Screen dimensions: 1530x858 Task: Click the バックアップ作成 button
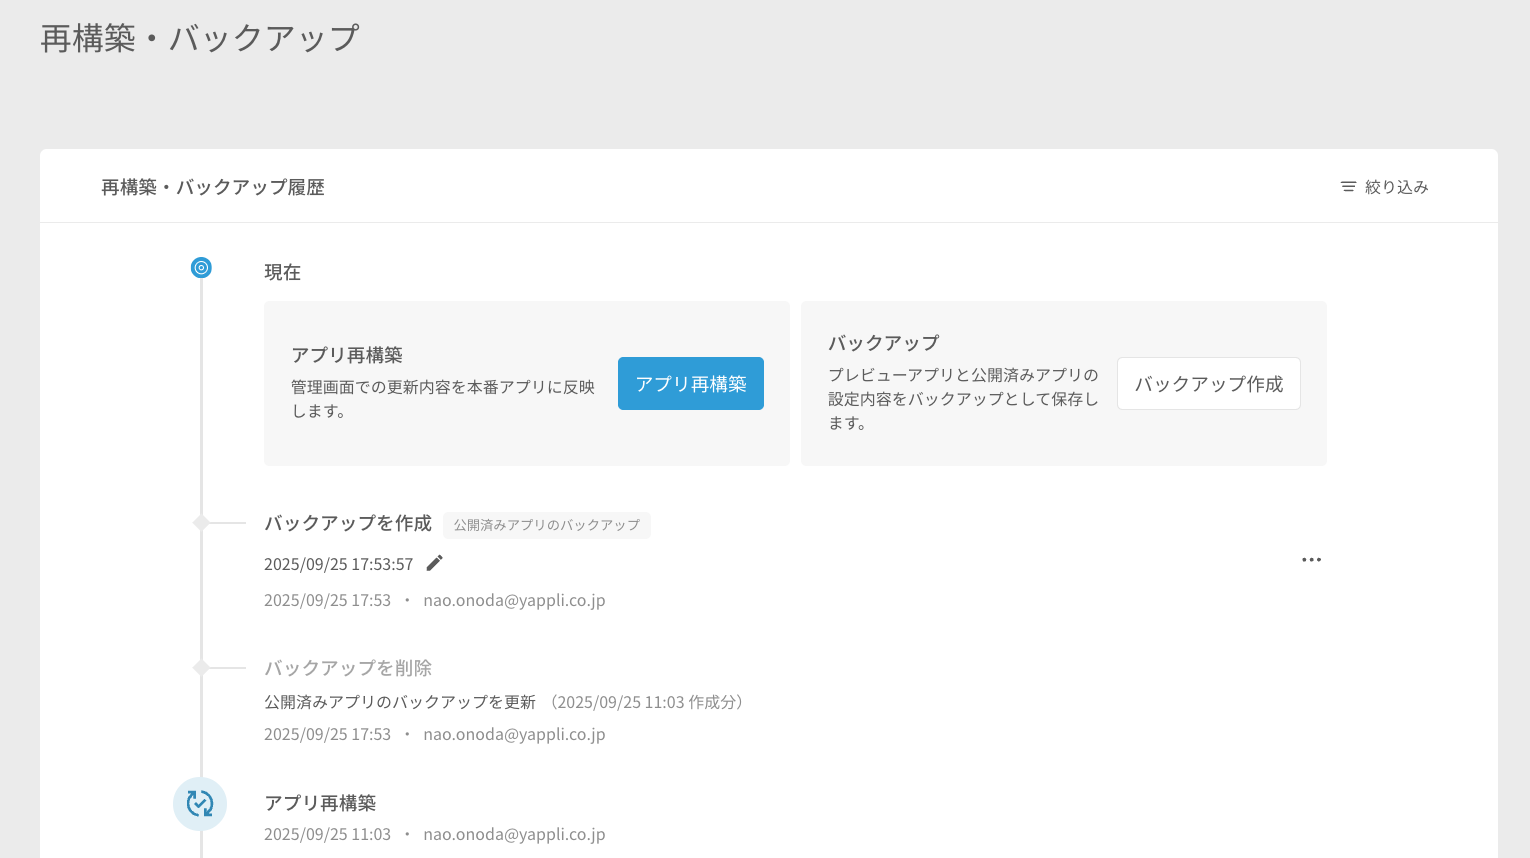pos(1208,384)
